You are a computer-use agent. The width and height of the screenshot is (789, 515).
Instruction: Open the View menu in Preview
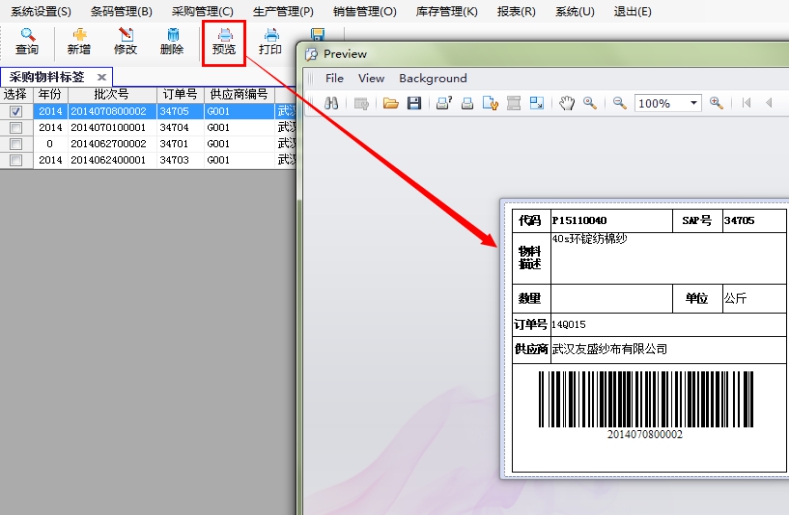point(371,78)
